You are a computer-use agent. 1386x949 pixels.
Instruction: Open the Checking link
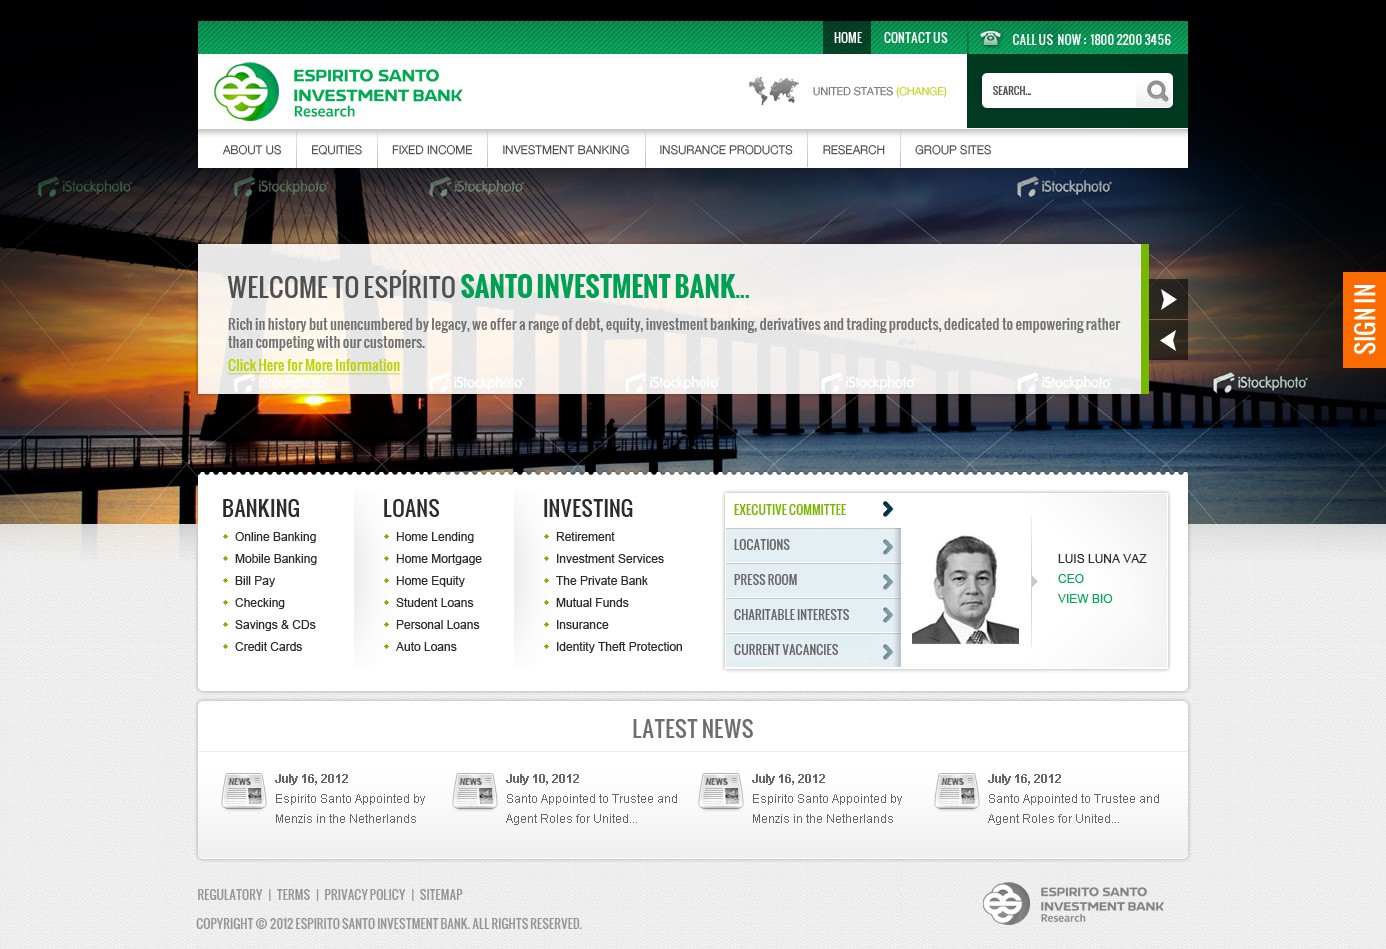[x=260, y=603]
